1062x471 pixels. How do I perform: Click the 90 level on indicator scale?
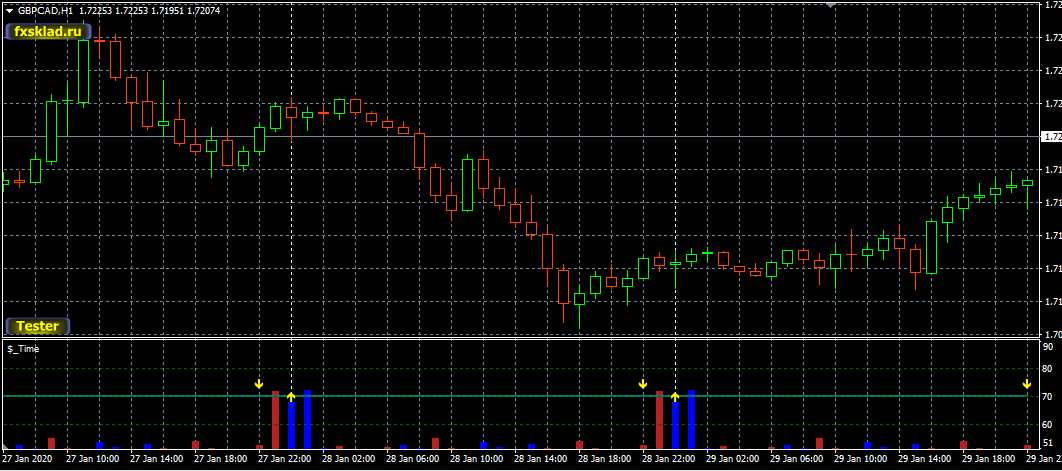coord(1048,347)
